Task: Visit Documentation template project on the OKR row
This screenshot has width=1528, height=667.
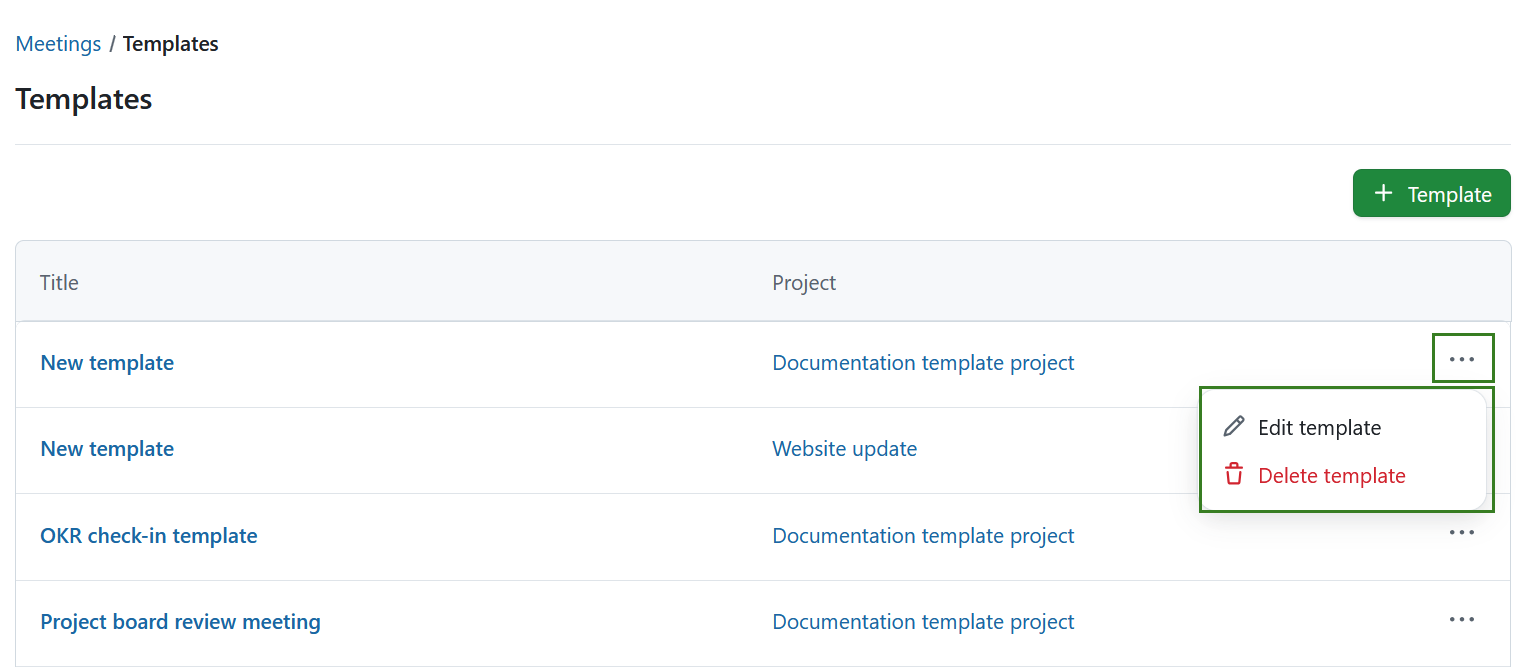Action: pos(922,535)
